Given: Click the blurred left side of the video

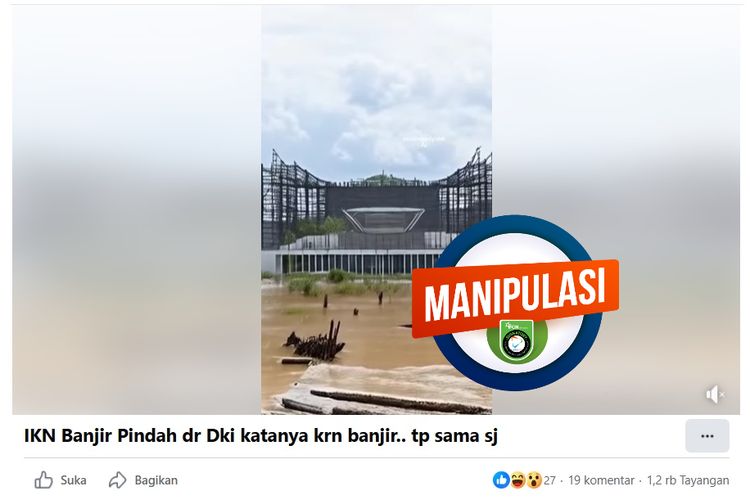Looking at the screenshot, I should coord(137,211).
